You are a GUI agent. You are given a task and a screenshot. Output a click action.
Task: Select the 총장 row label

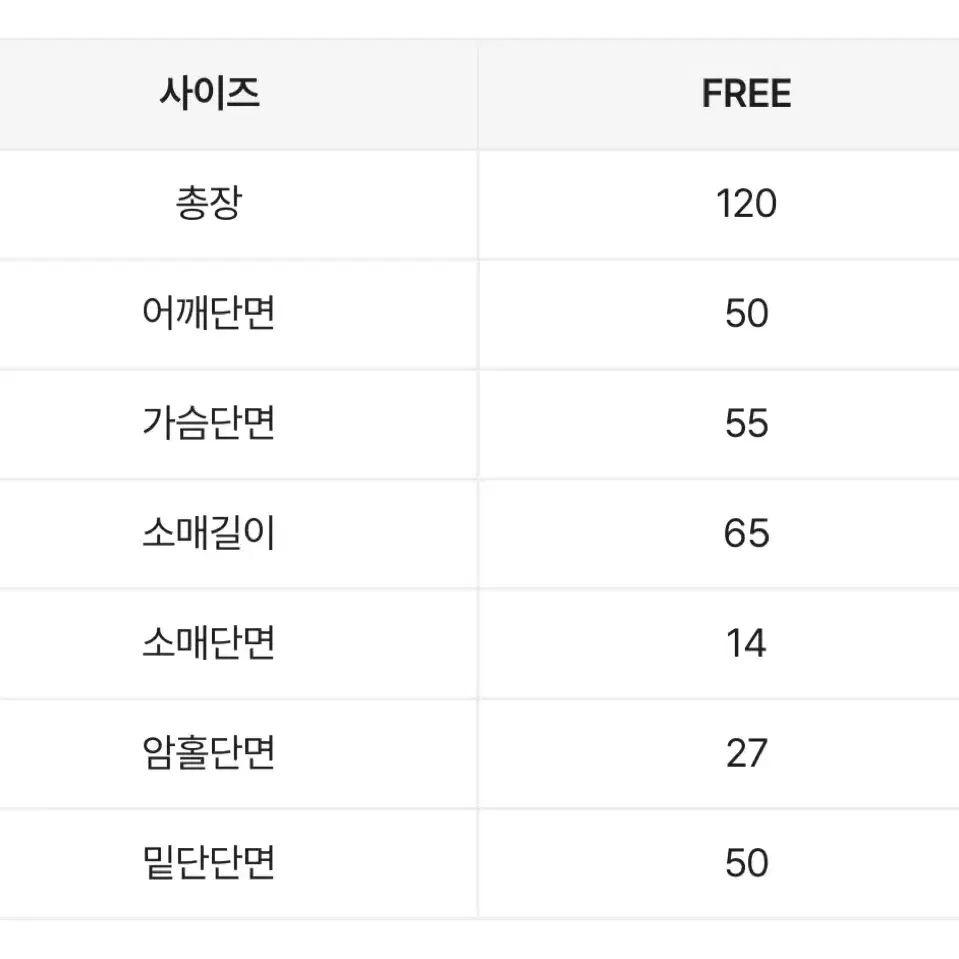click(209, 204)
